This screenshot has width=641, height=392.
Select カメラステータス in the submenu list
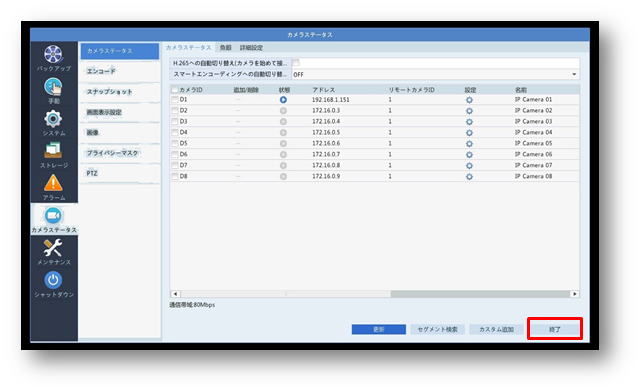119,51
